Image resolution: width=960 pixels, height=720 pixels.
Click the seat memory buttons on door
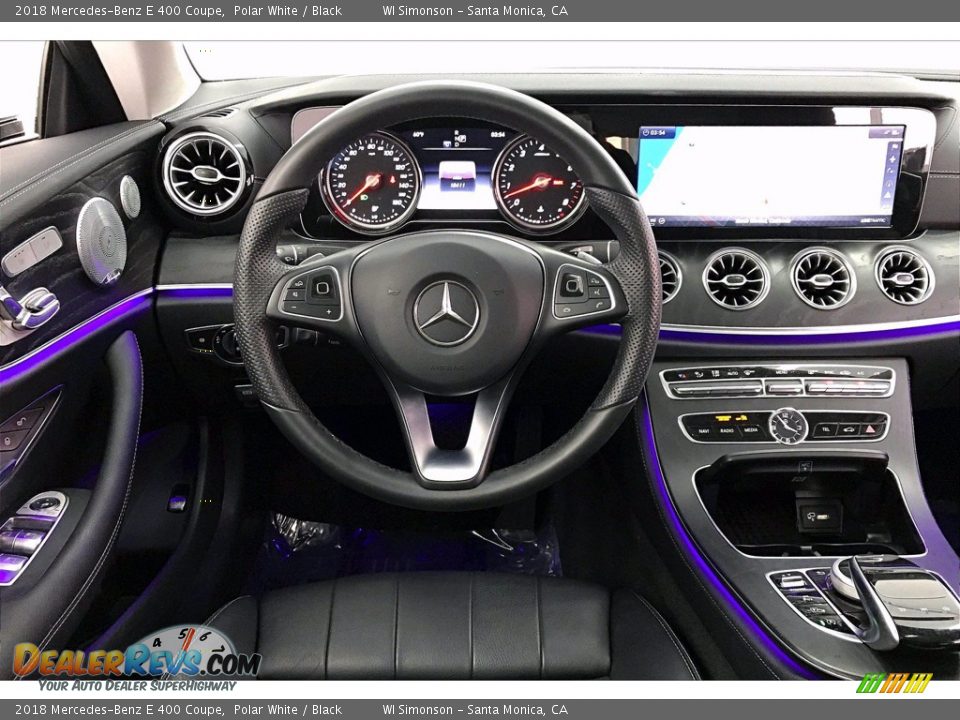point(32,251)
